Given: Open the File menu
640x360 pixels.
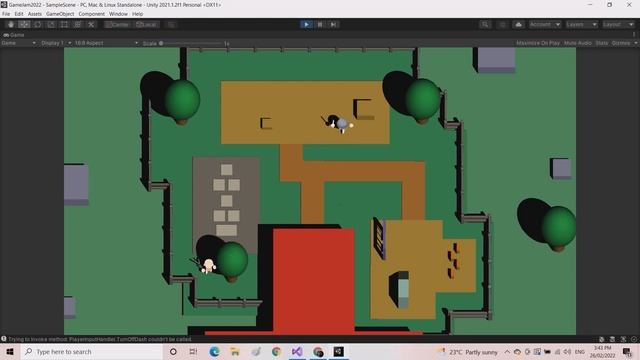Looking at the screenshot, I should 6,14.
